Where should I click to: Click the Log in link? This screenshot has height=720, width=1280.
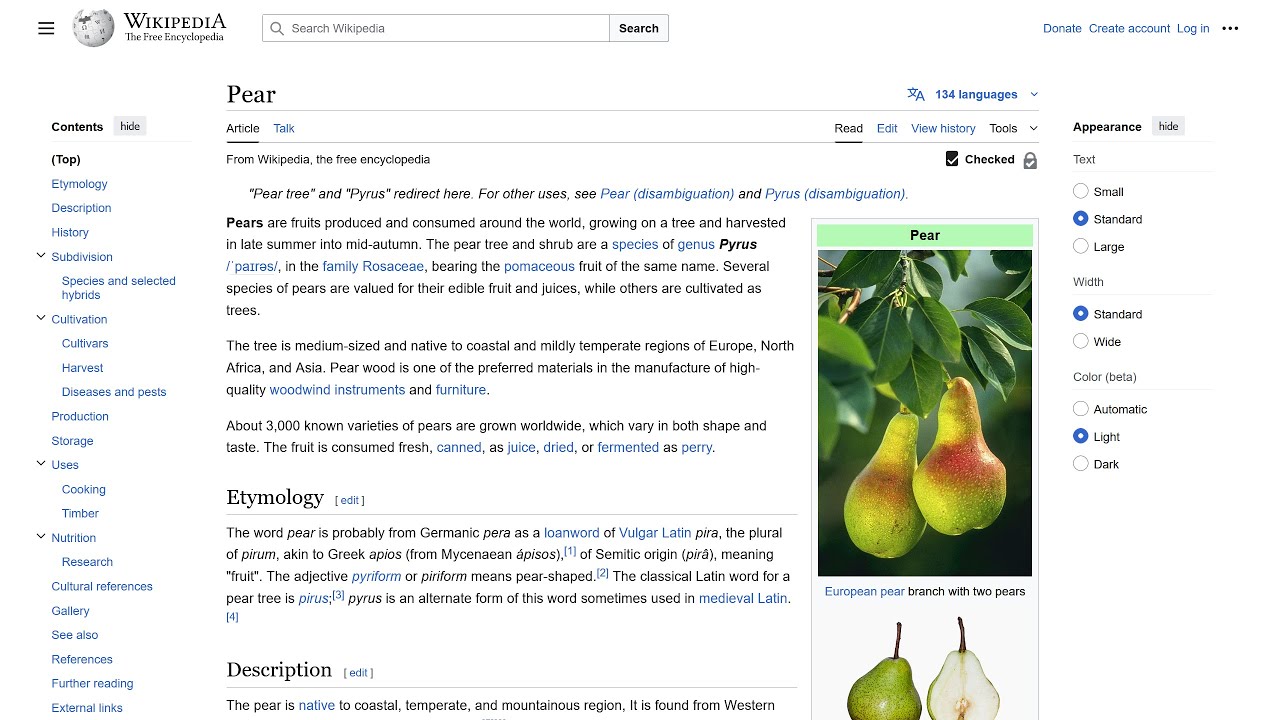tap(1193, 28)
